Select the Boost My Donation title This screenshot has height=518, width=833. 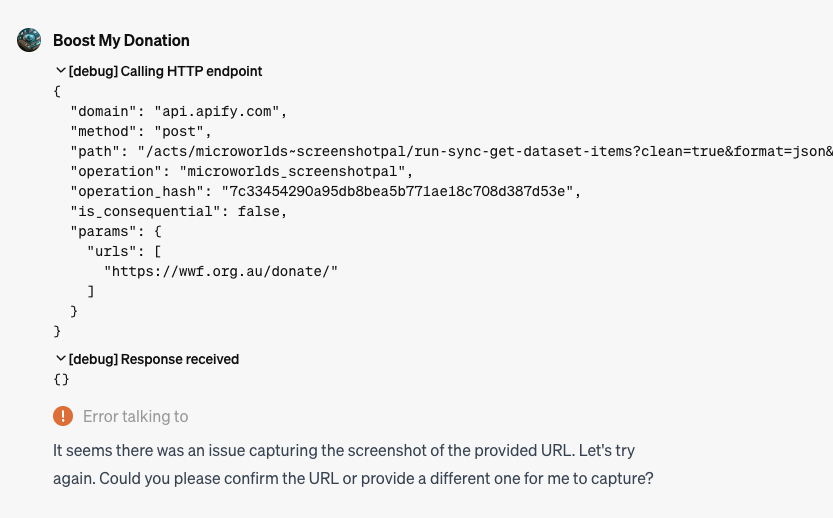pos(121,40)
